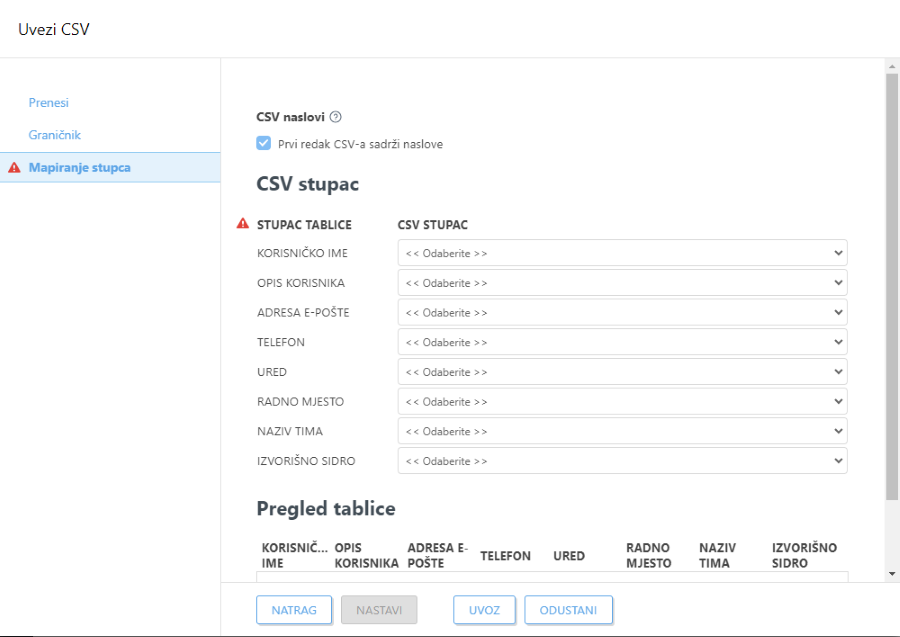The height and width of the screenshot is (637, 900).
Task: Go to the Prenesi step
Action: [x=48, y=102]
